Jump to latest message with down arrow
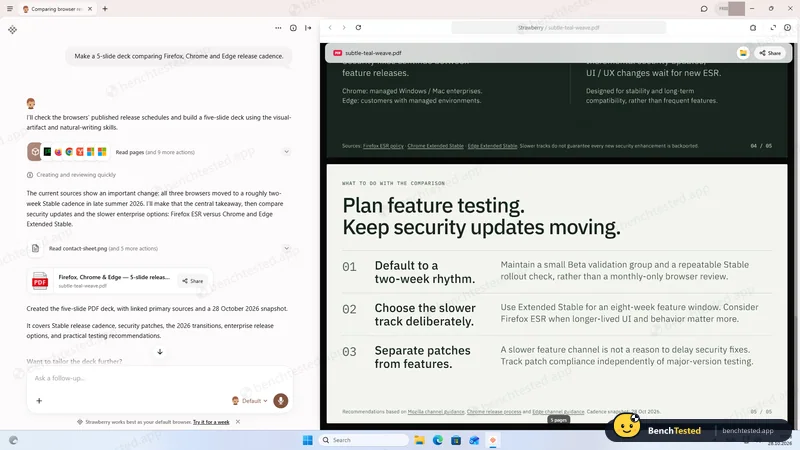The width and height of the screenshot is (800, 450). [160, 352]
